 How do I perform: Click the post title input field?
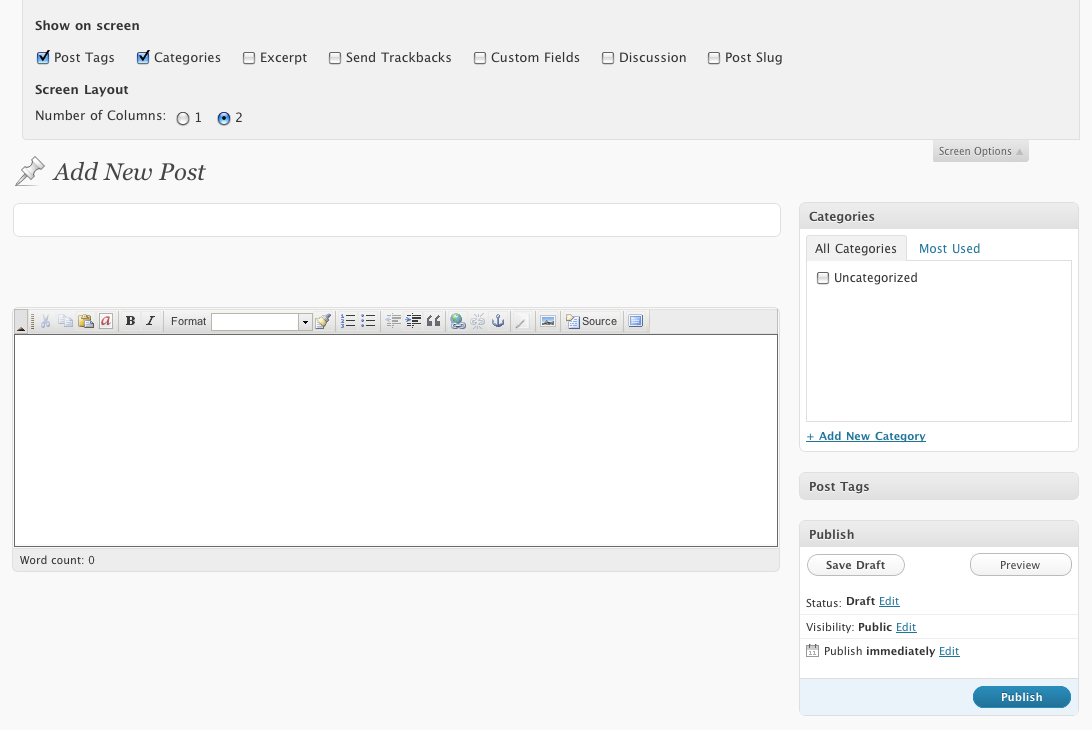396,220
